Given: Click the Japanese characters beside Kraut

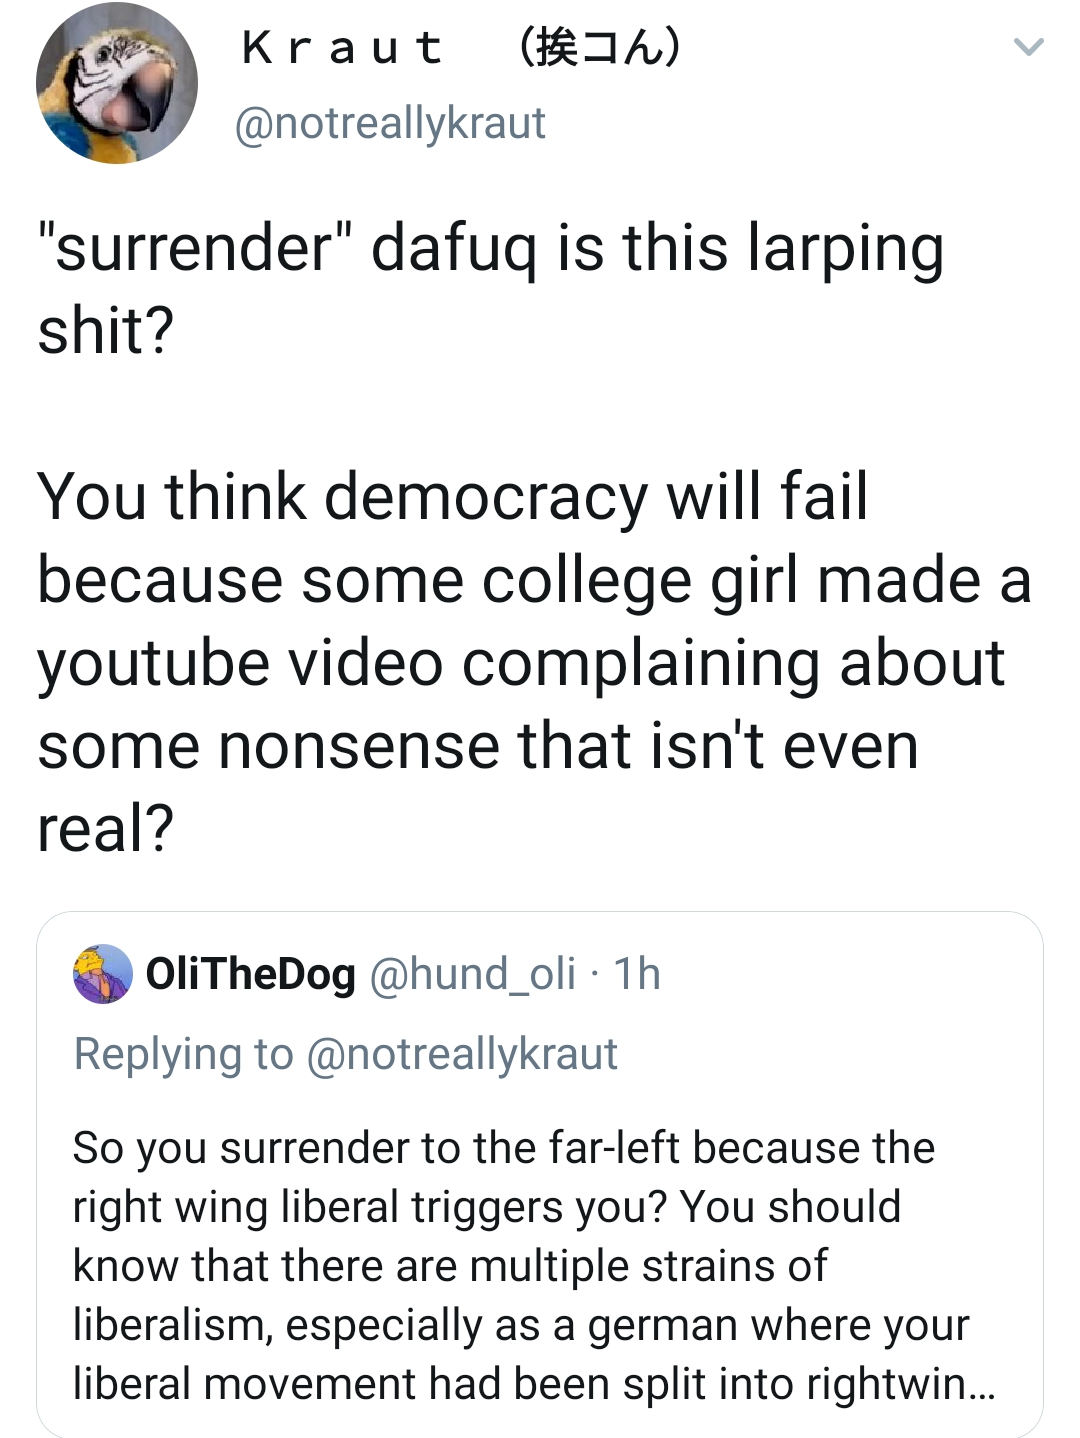Looking at the screenshot, I should 600,47.
